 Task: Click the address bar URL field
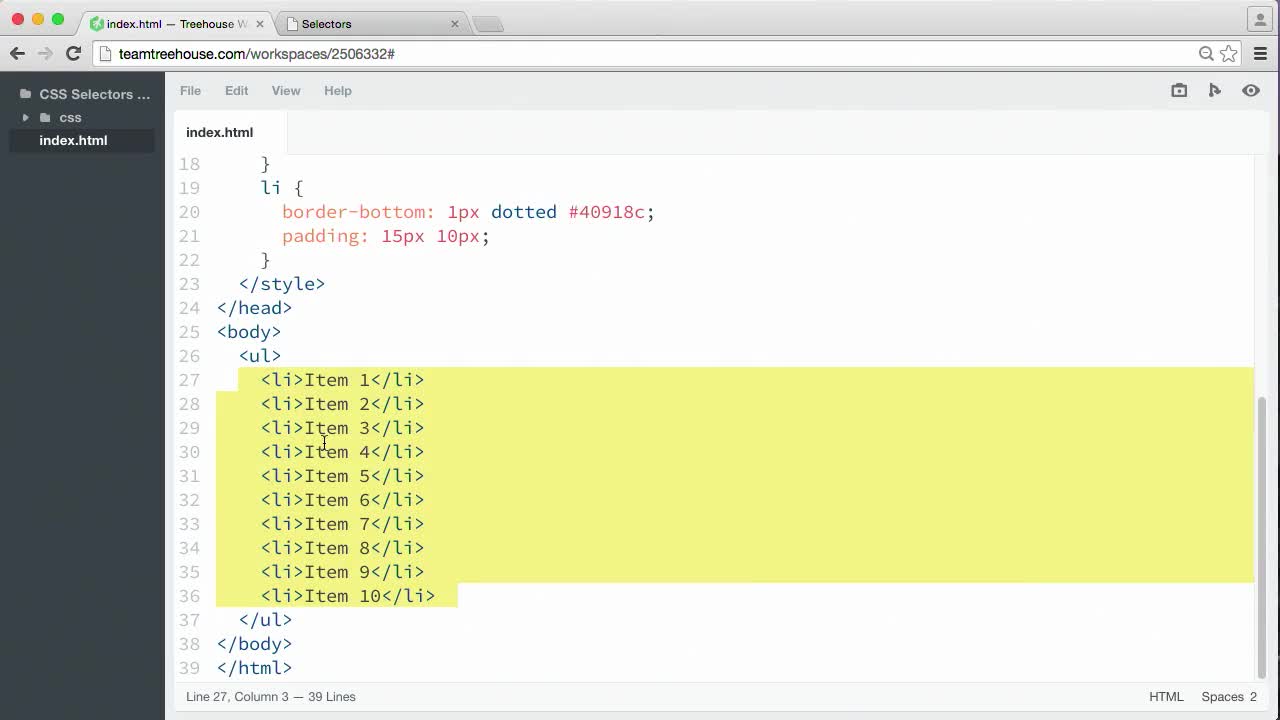click(400, 53)
